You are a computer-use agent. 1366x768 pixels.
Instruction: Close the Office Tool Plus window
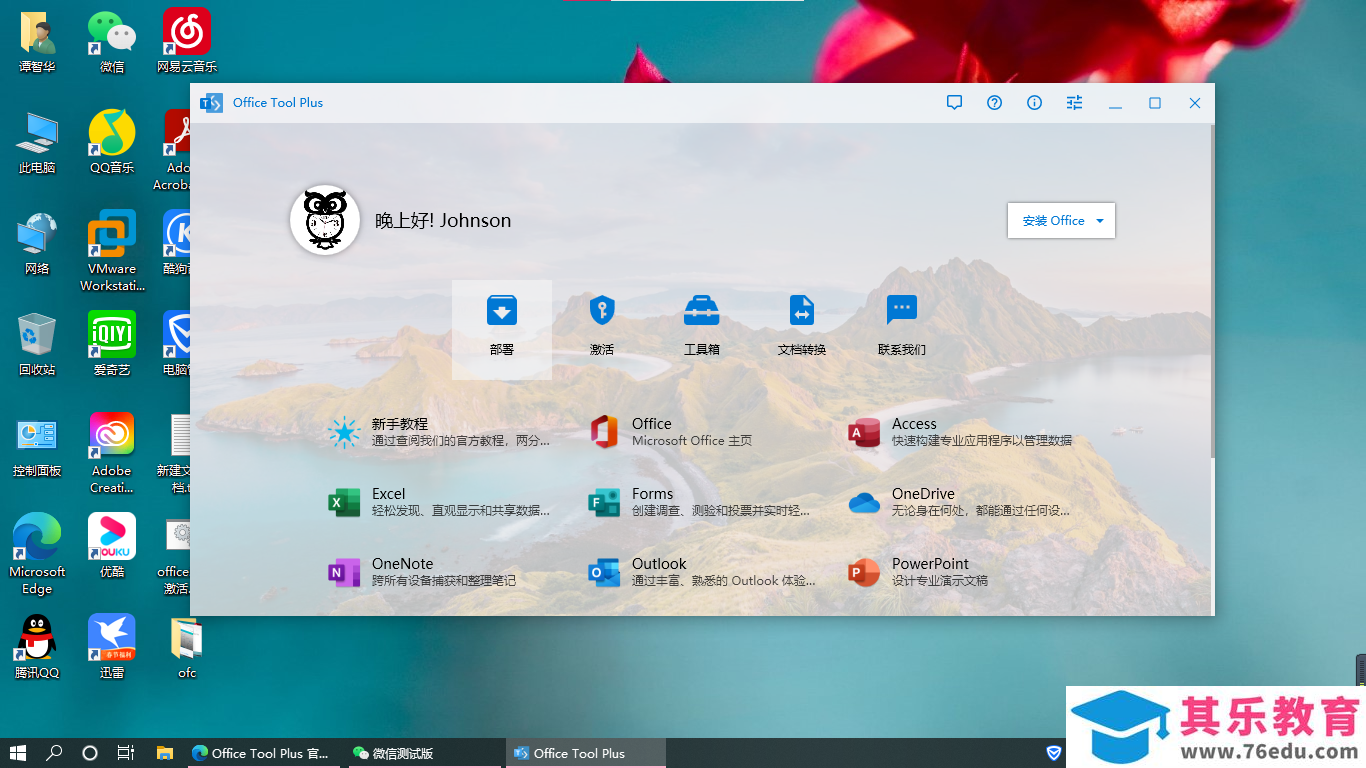tap(1195, 103)
